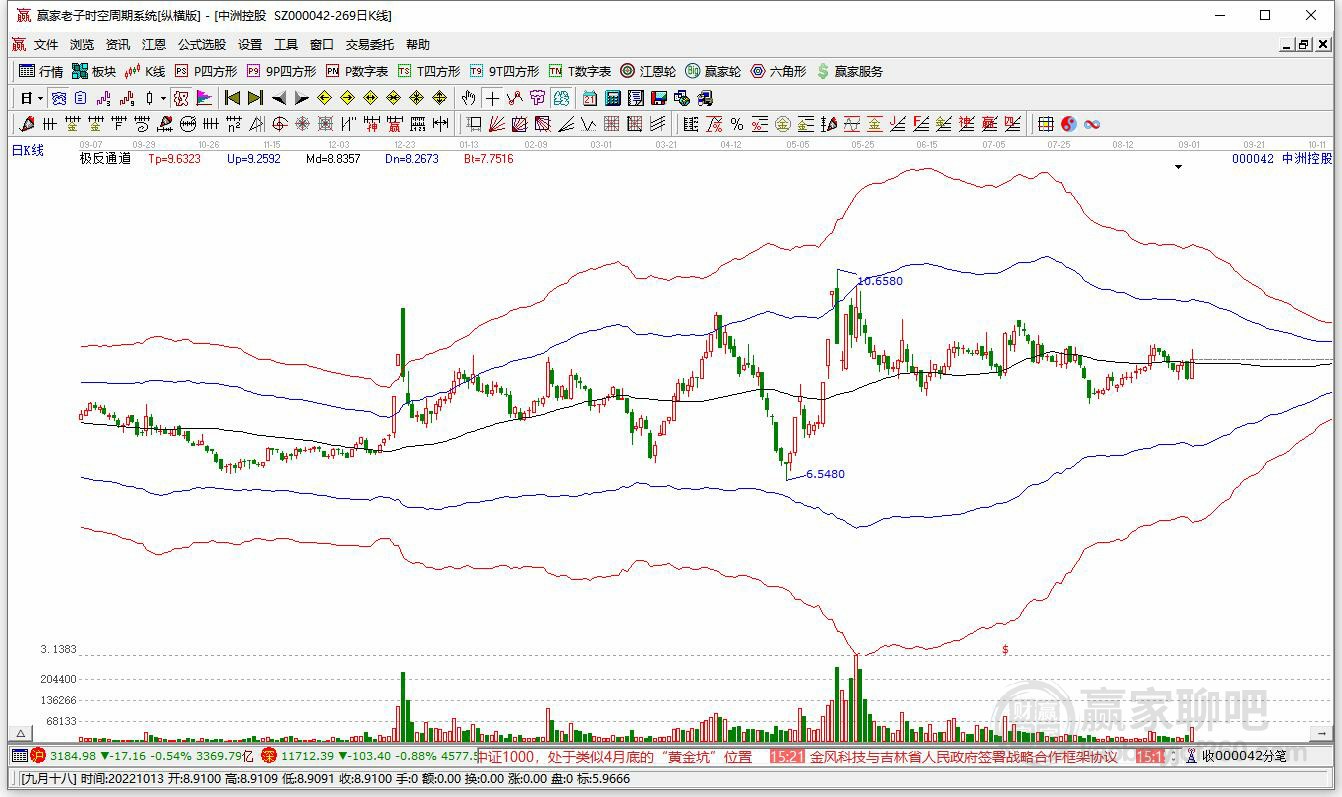This screenshot has width=1342, height=797.
Task: Toggle the pressed green chart overlay button
Action: (x=562, y=98)
